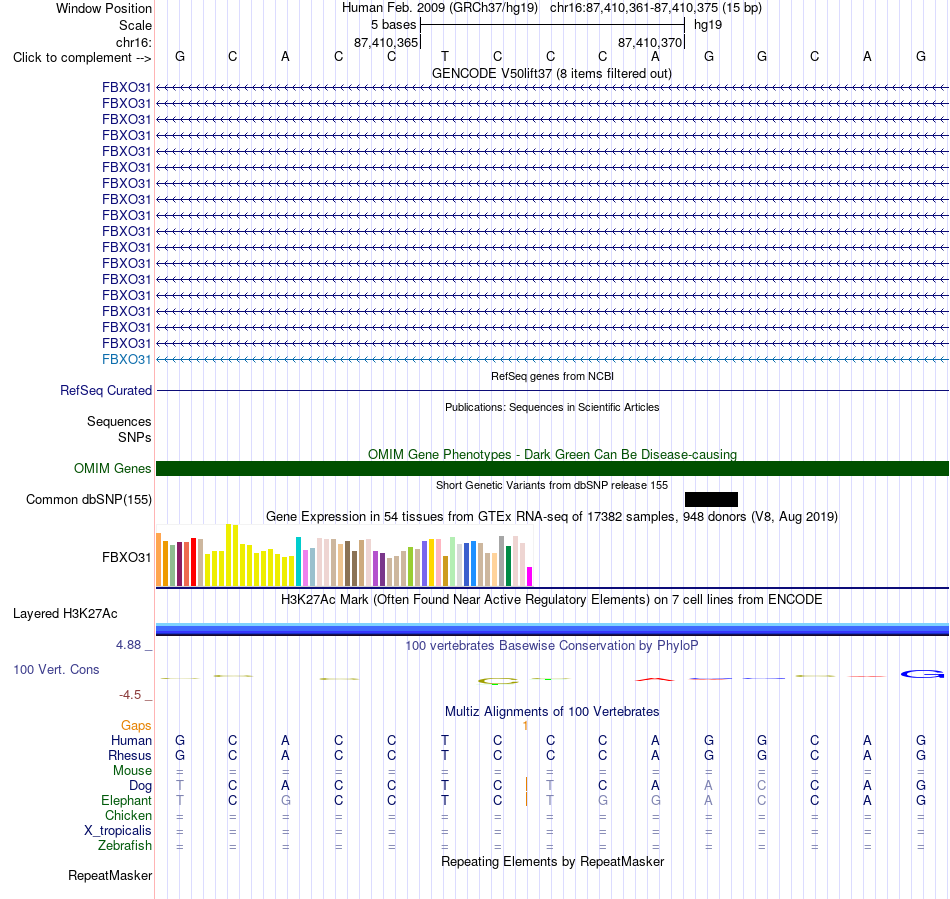Click the Elephant species label

(x=126, y=800)
